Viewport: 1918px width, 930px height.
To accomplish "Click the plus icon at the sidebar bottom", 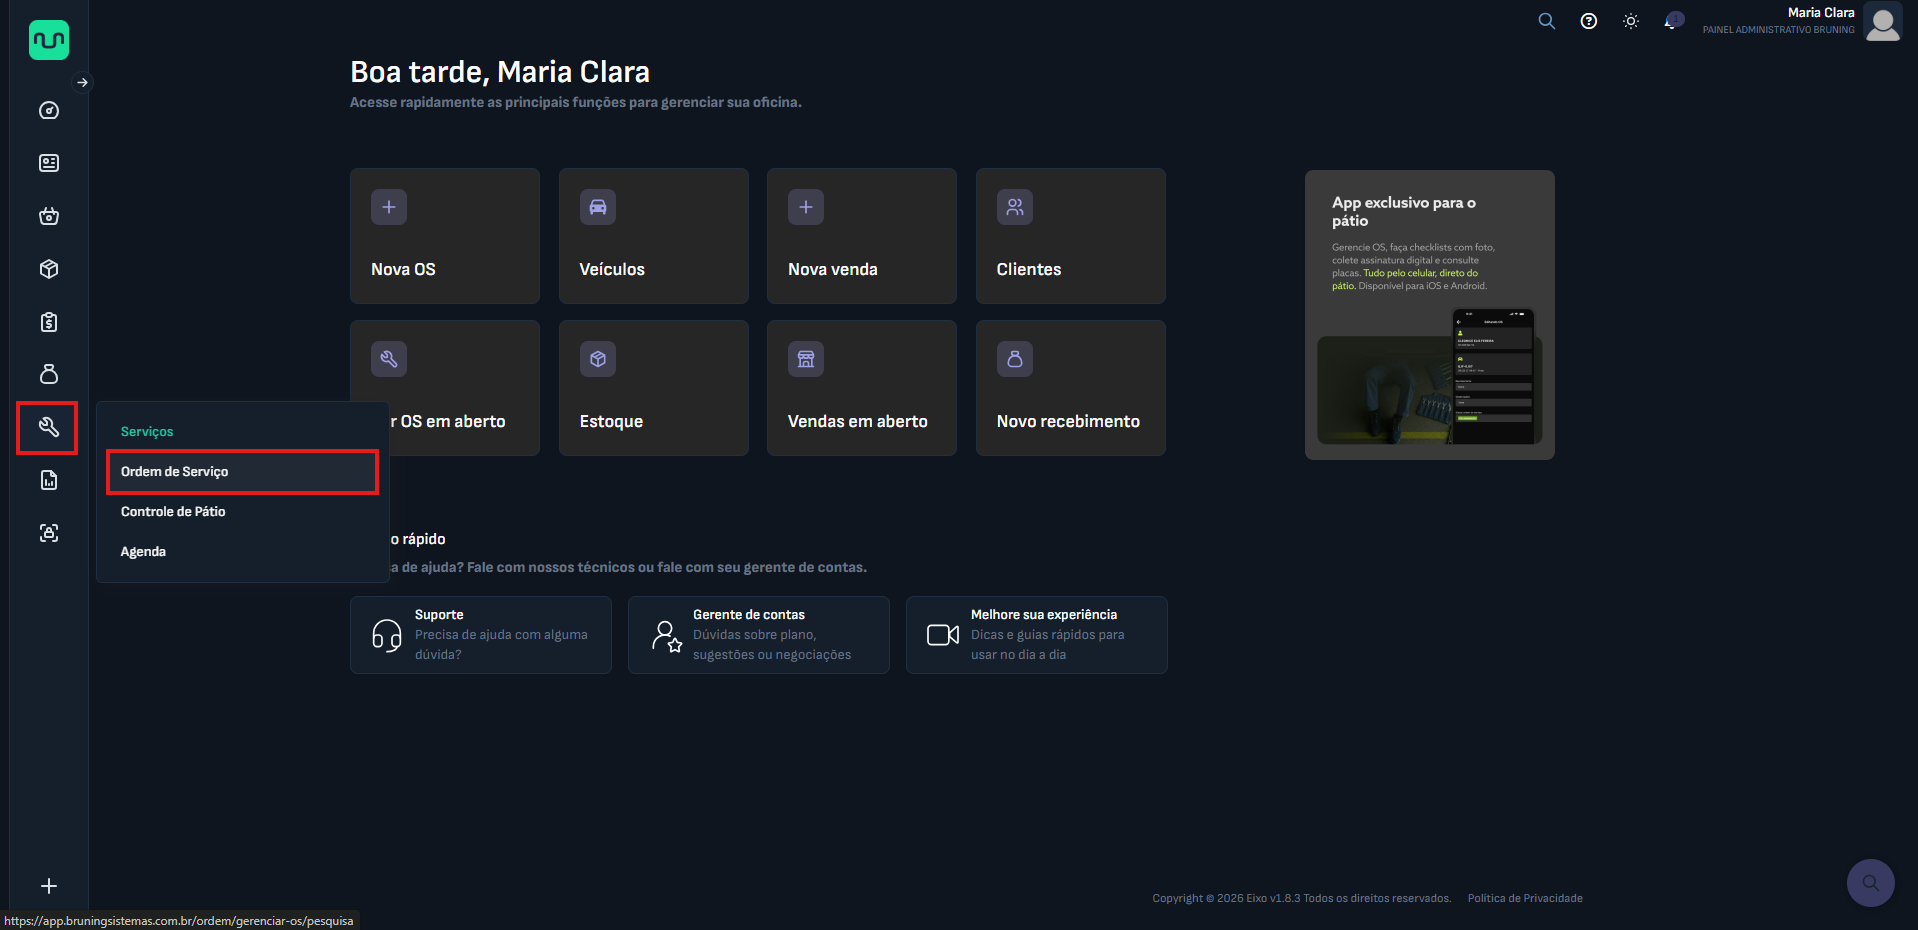I will pos(49,886).
